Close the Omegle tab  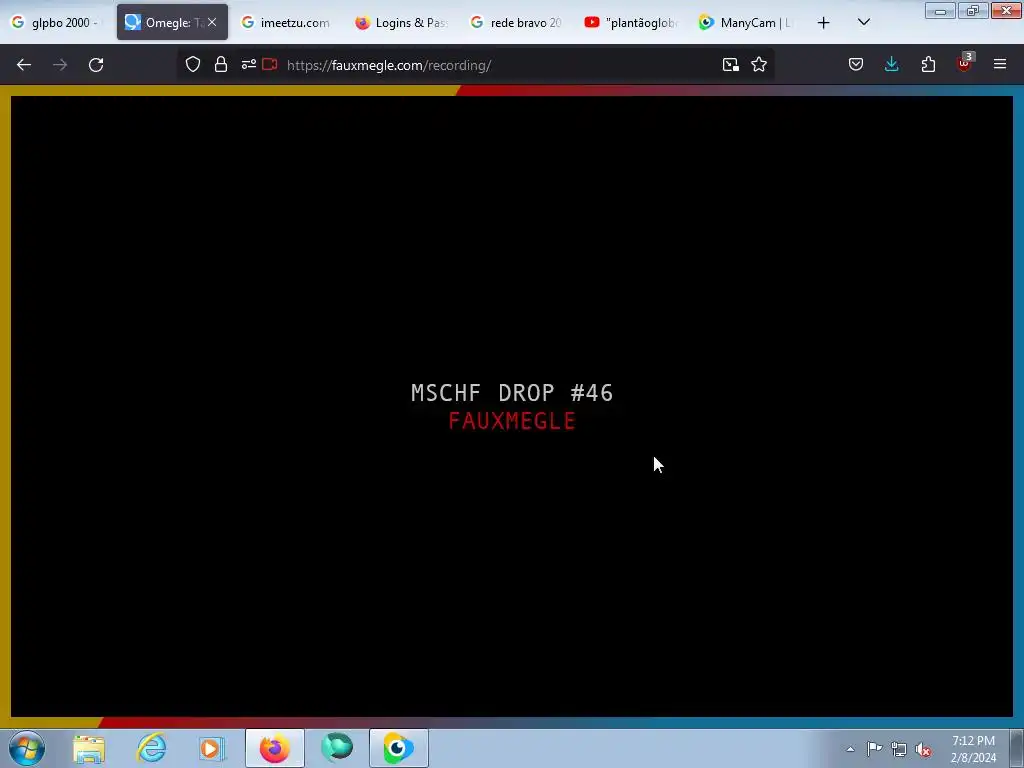click(x=212, y=22)
